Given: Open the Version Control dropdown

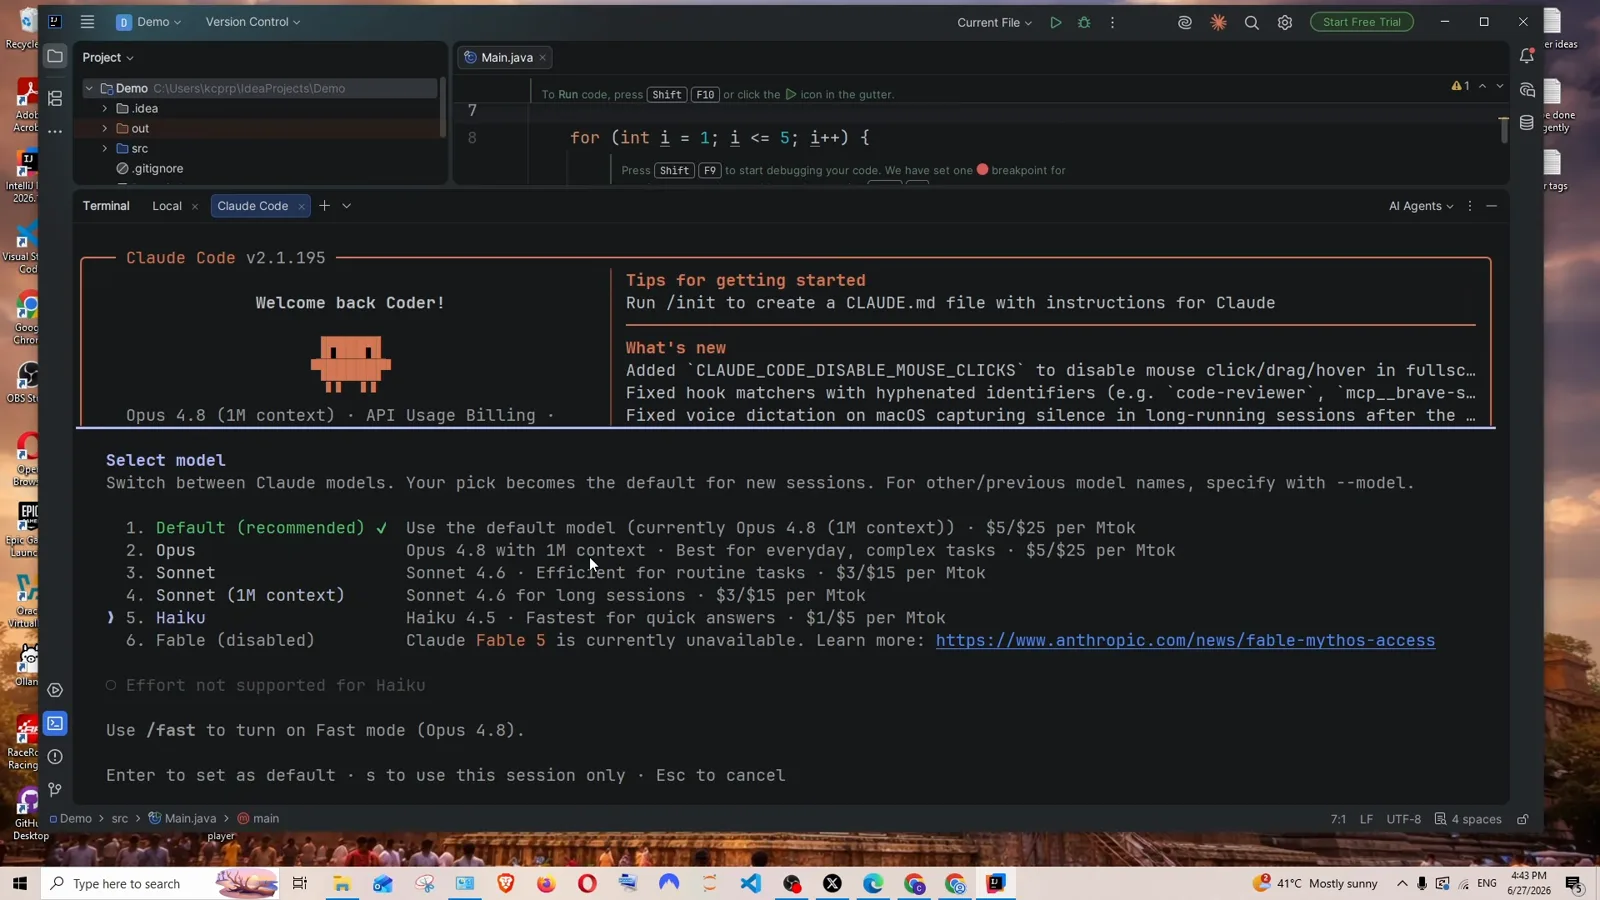Looking at the screenshot, I should [x=252, y=22].
